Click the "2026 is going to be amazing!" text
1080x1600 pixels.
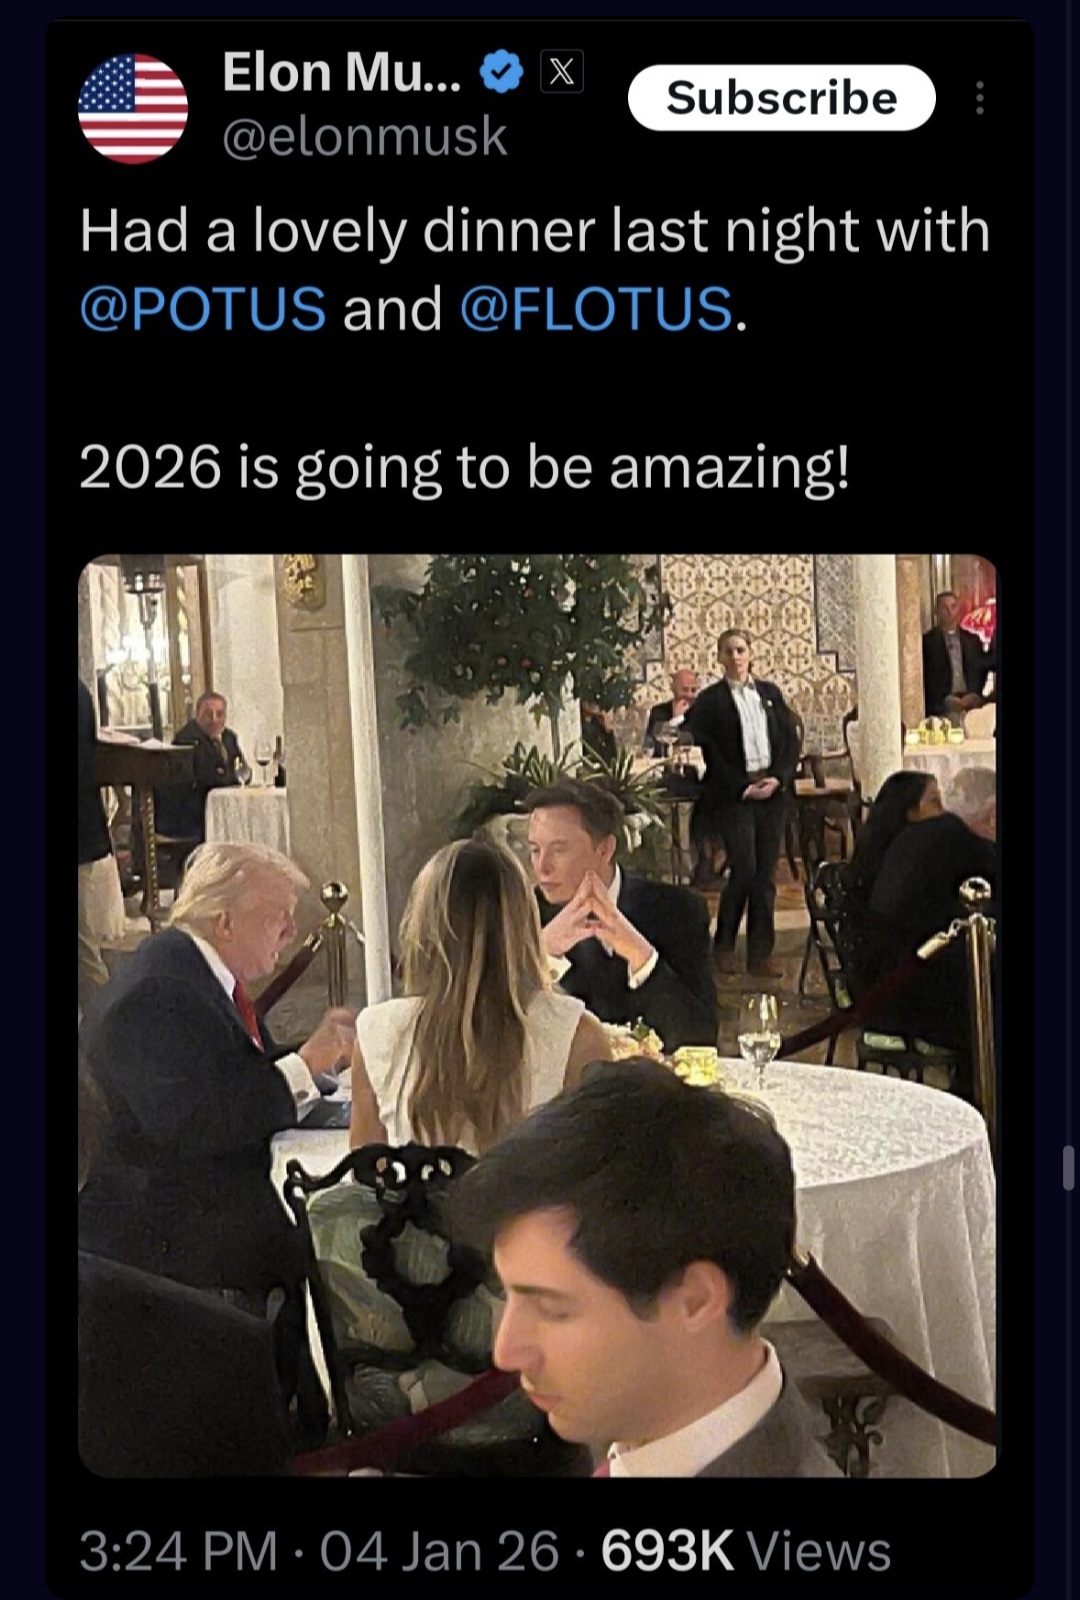464,467
